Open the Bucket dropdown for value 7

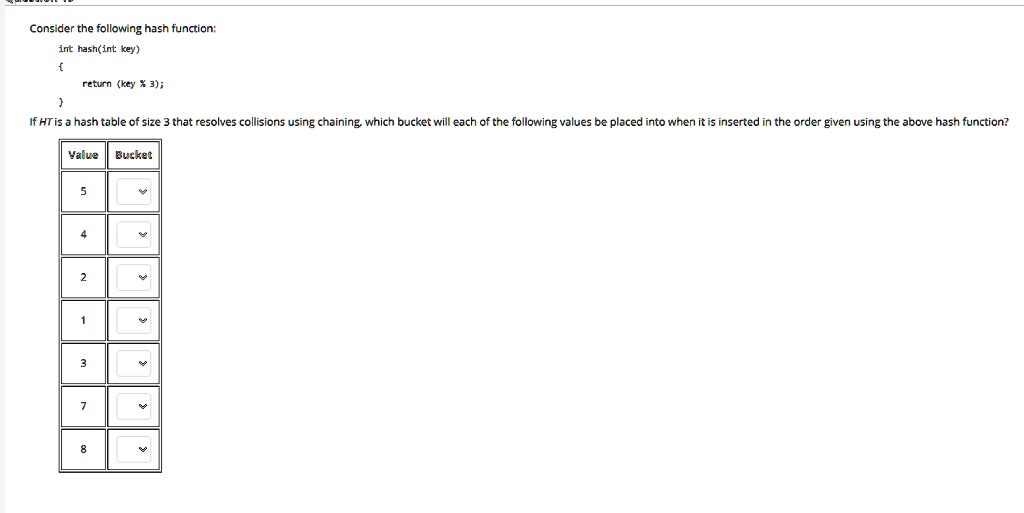(x=134, y=407)
